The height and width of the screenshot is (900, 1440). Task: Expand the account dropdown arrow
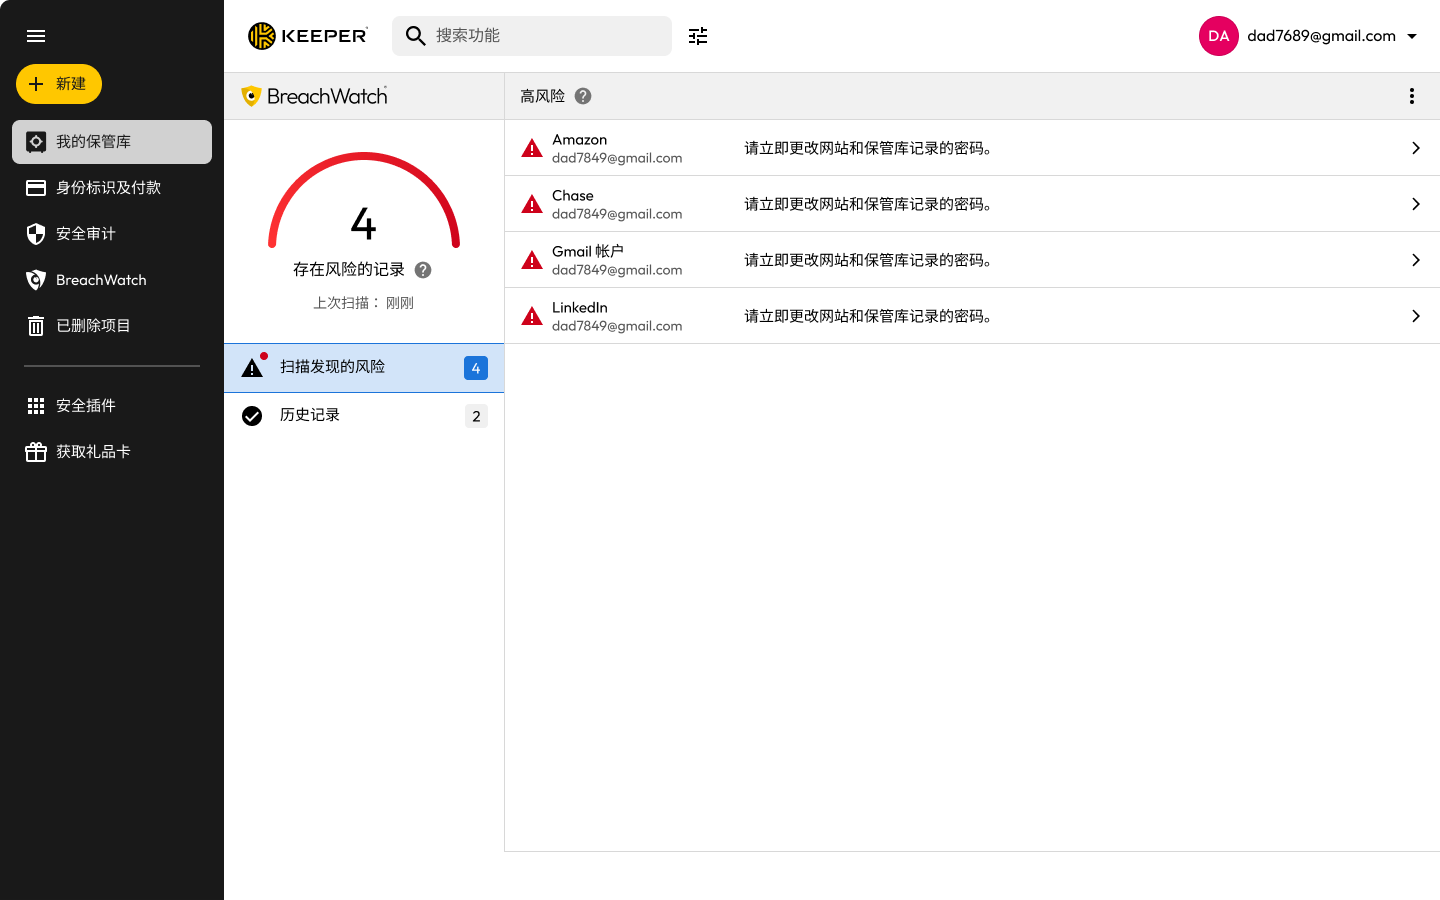click(1412, 36)
